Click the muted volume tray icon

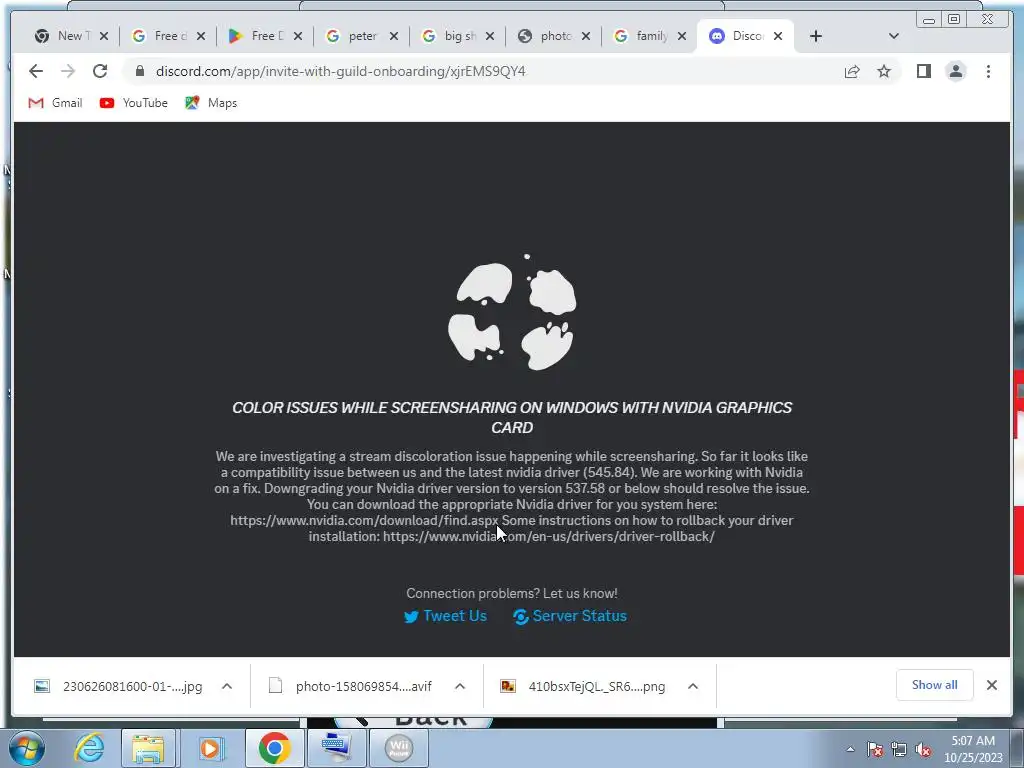click(x=923, y=750)
